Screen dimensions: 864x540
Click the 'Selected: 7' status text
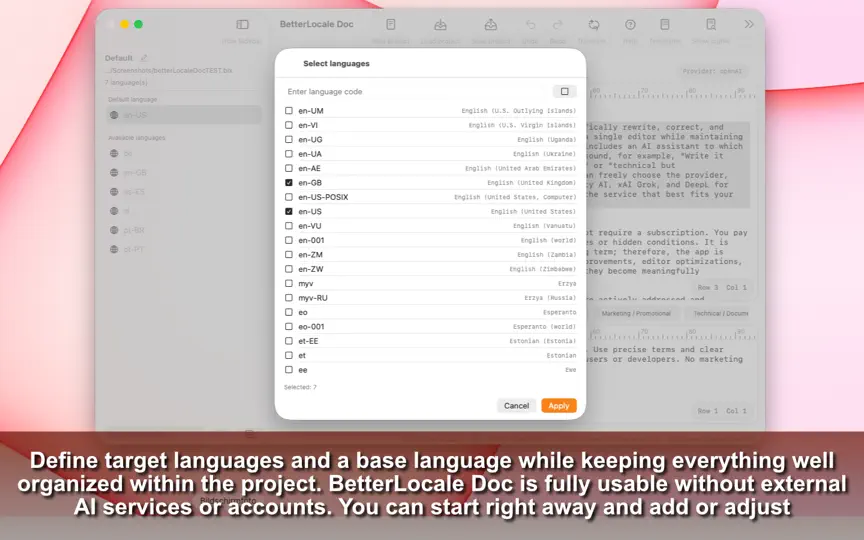(x=300, y=387)
